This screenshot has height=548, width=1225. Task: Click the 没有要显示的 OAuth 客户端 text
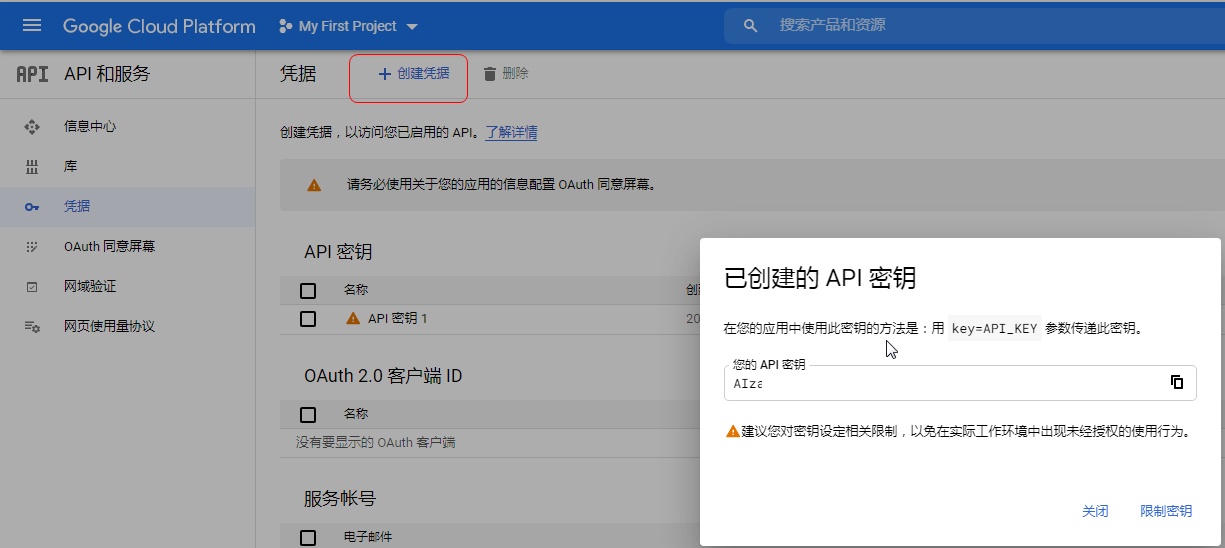click(376, 442)
